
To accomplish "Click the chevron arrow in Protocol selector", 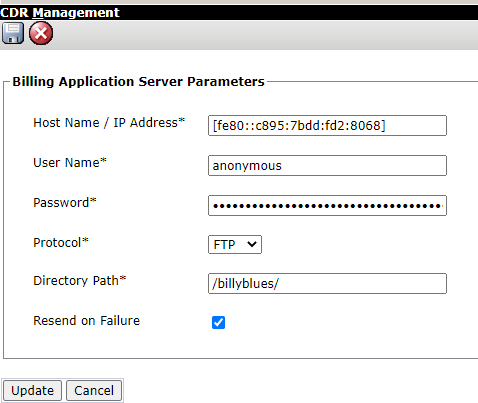I will click(x=252, y=244).
